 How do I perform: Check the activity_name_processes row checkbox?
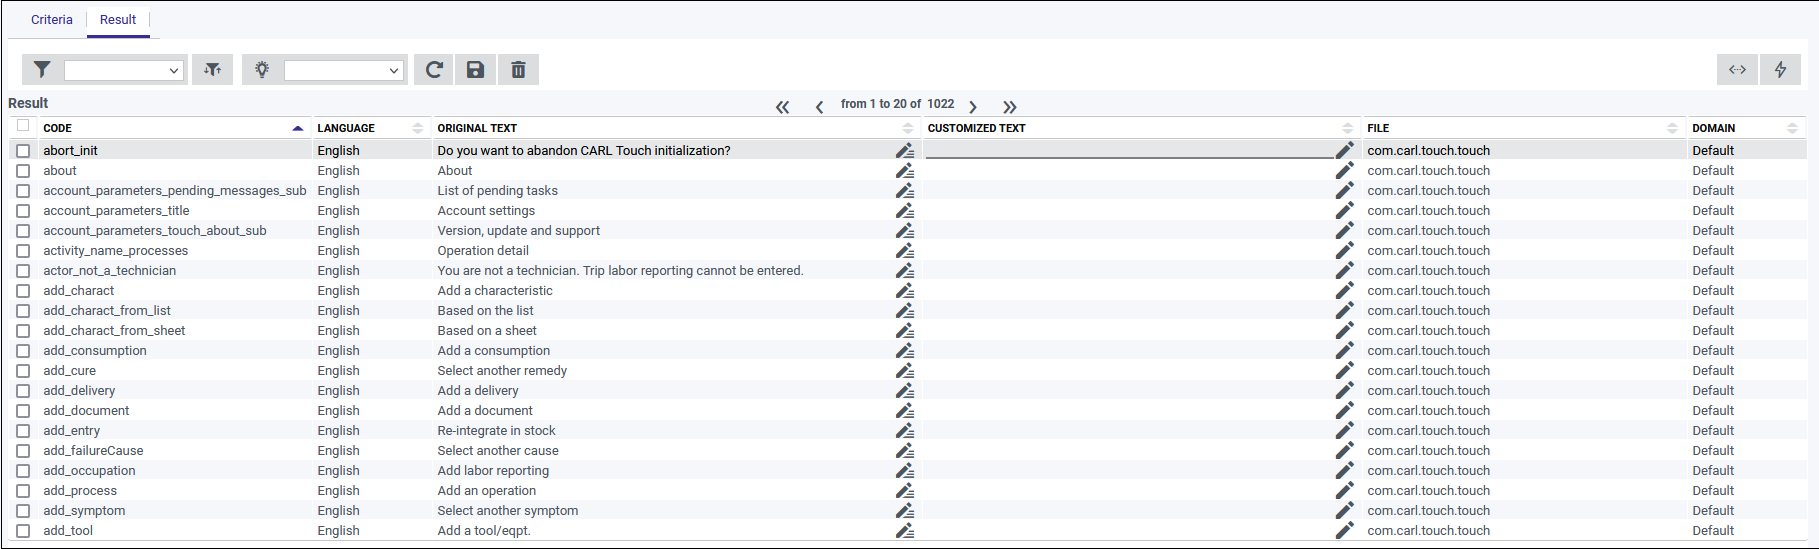tap(23, 251)
